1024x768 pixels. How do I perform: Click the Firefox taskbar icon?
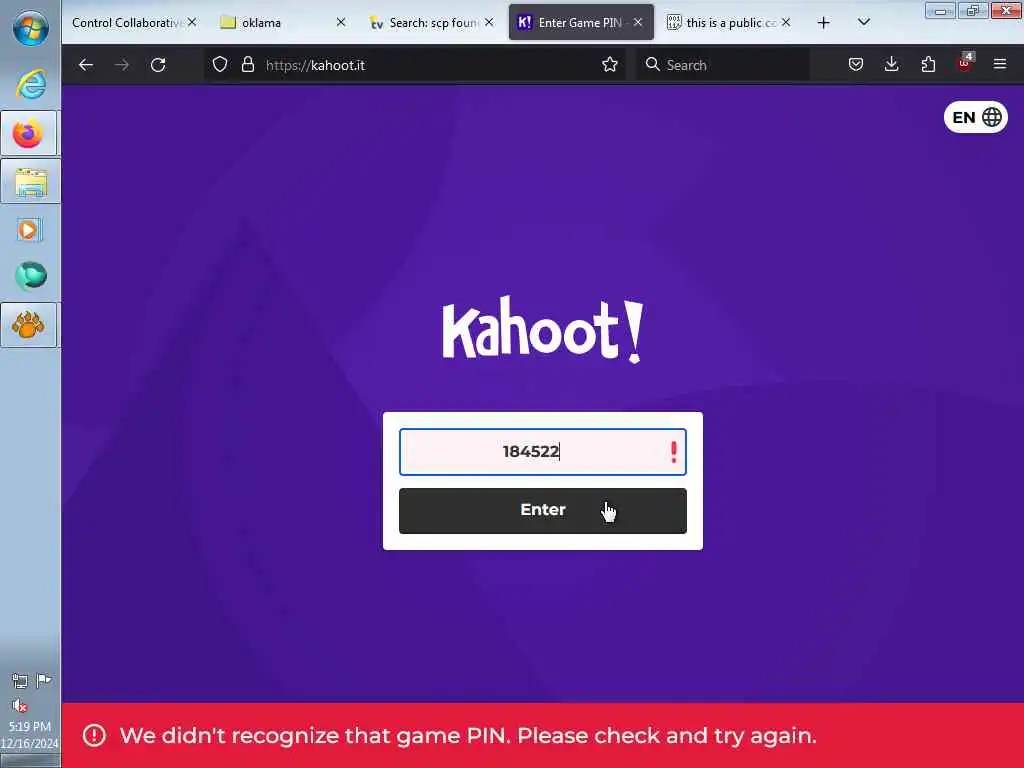click(x=28, y=134)
